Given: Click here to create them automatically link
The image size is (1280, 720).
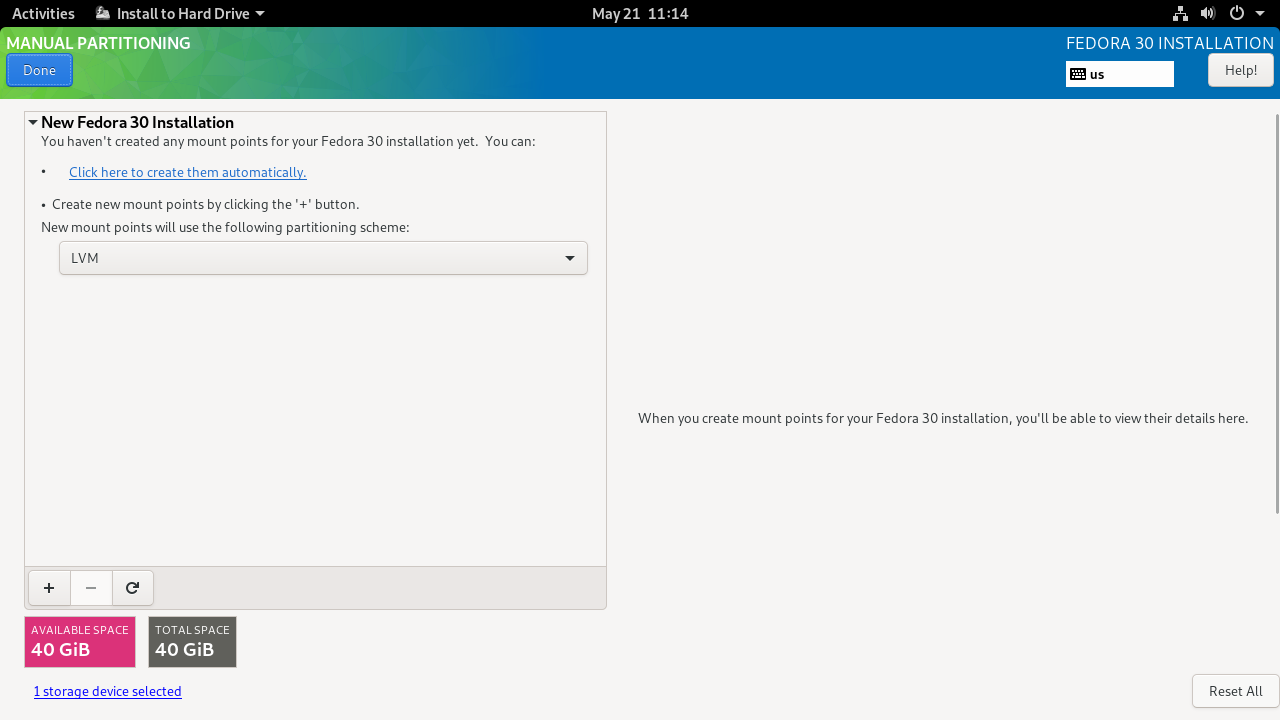Looking at the screenshot, I should (188, 172).
